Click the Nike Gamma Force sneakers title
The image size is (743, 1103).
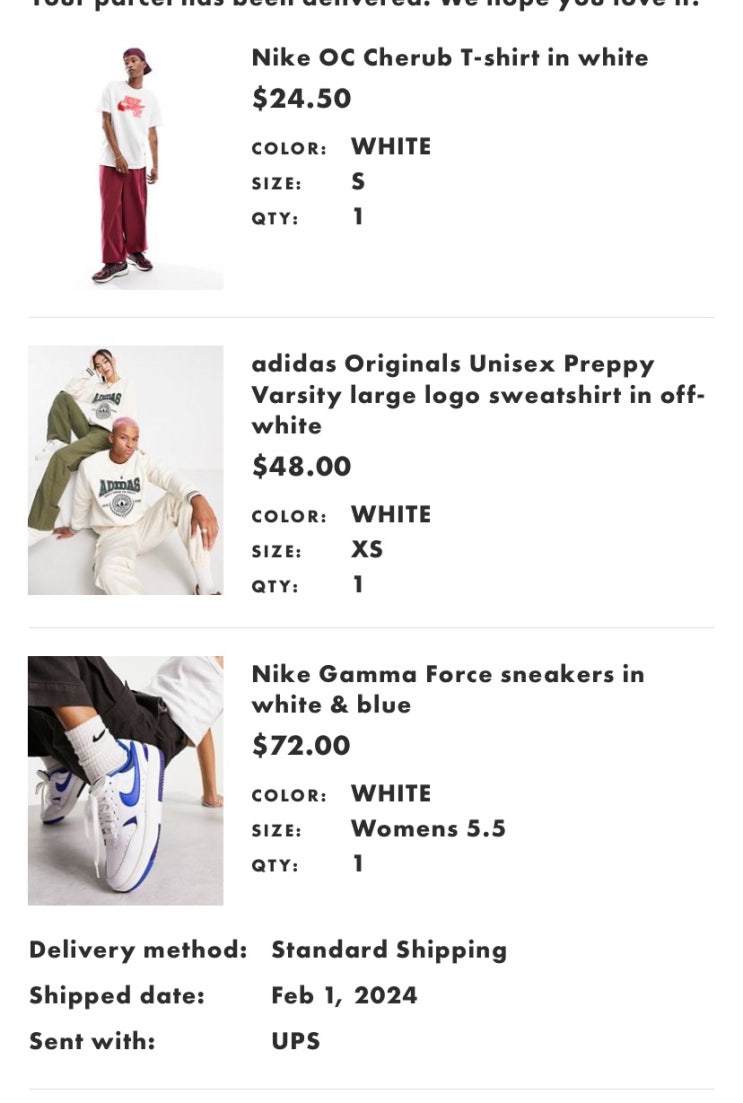pyautogui.click(x=448, y=689)
